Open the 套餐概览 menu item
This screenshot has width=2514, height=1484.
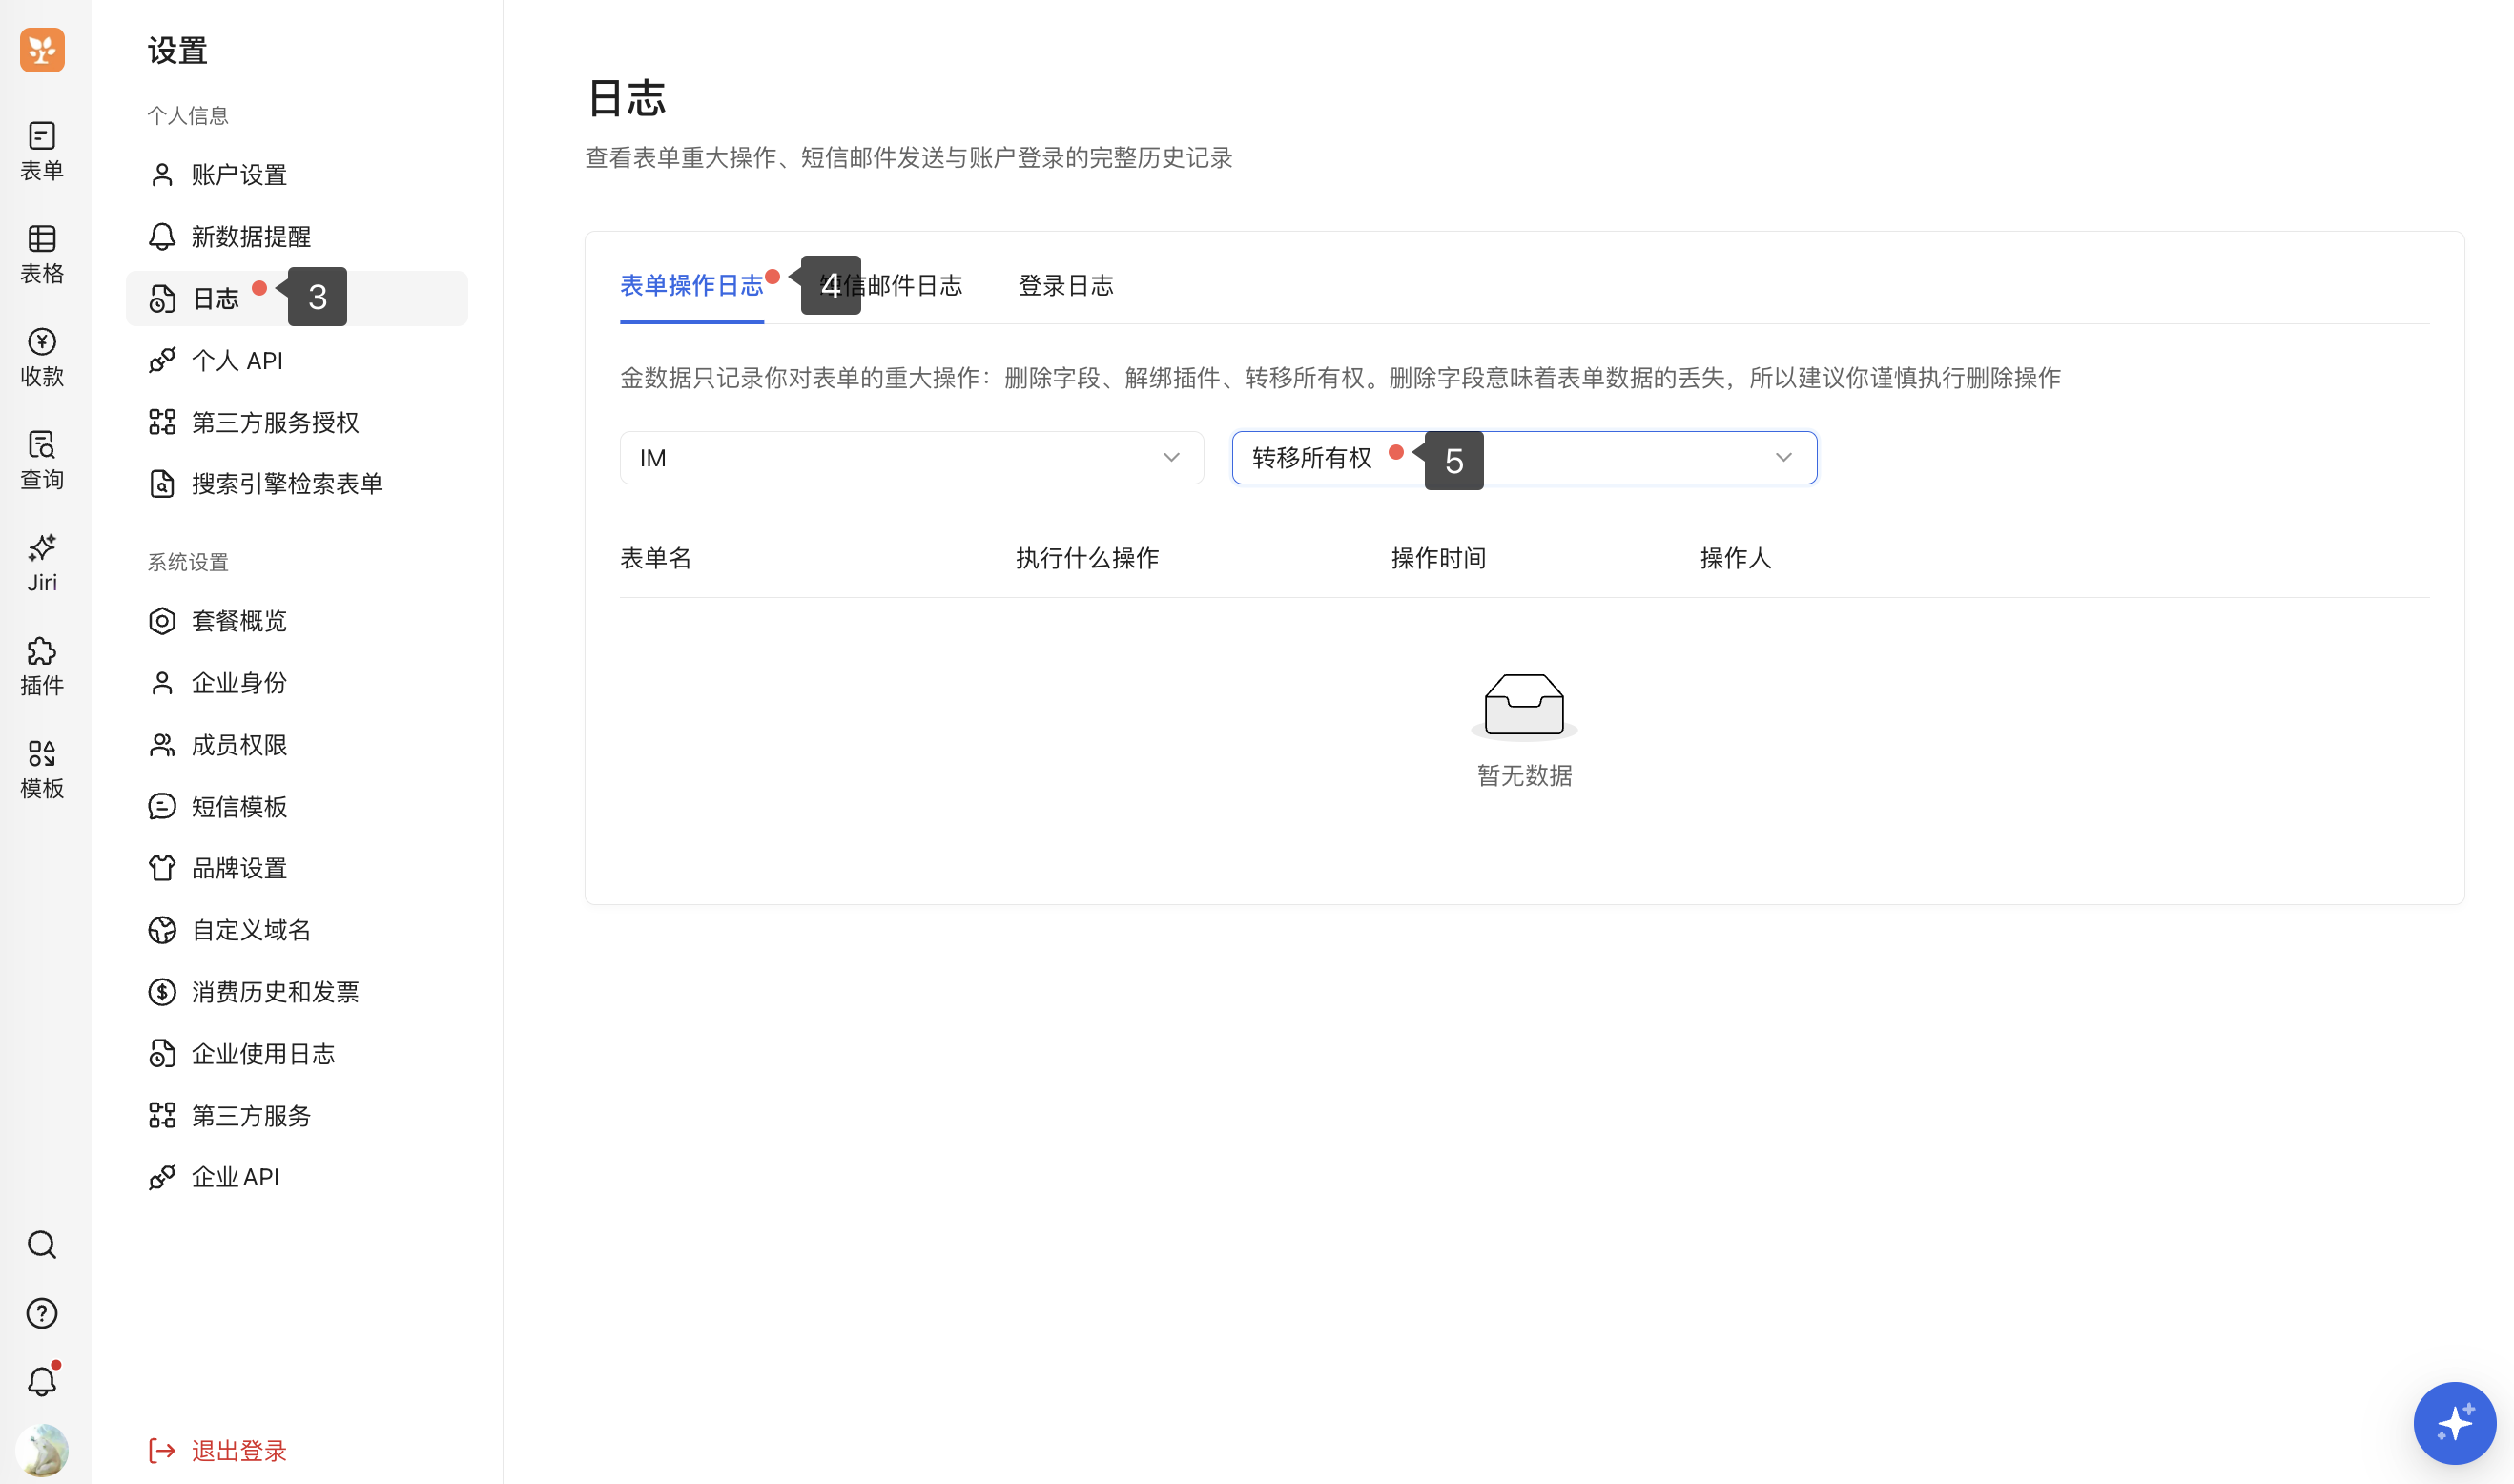[x=297, y=621]
